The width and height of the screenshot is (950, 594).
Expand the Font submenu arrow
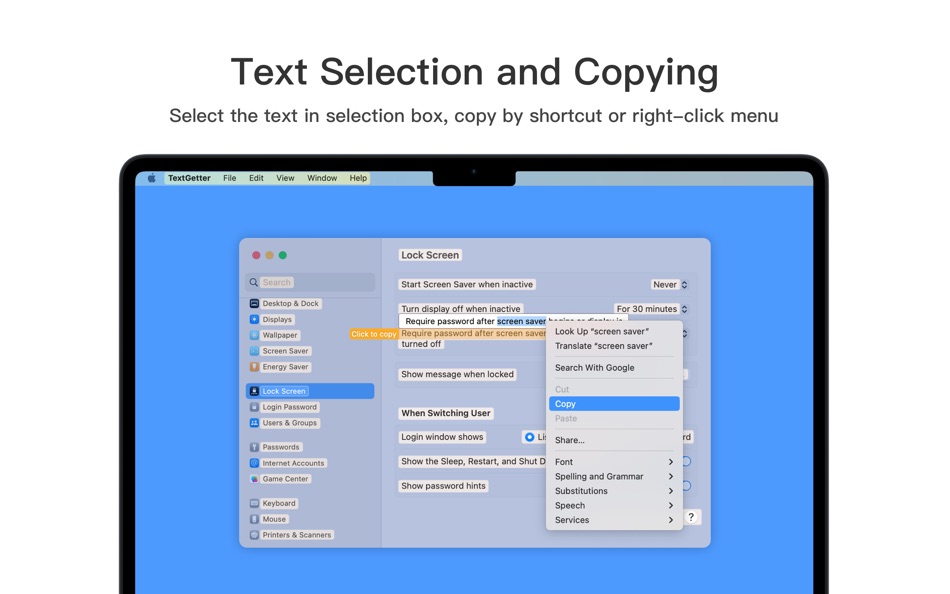pos(671,462)
